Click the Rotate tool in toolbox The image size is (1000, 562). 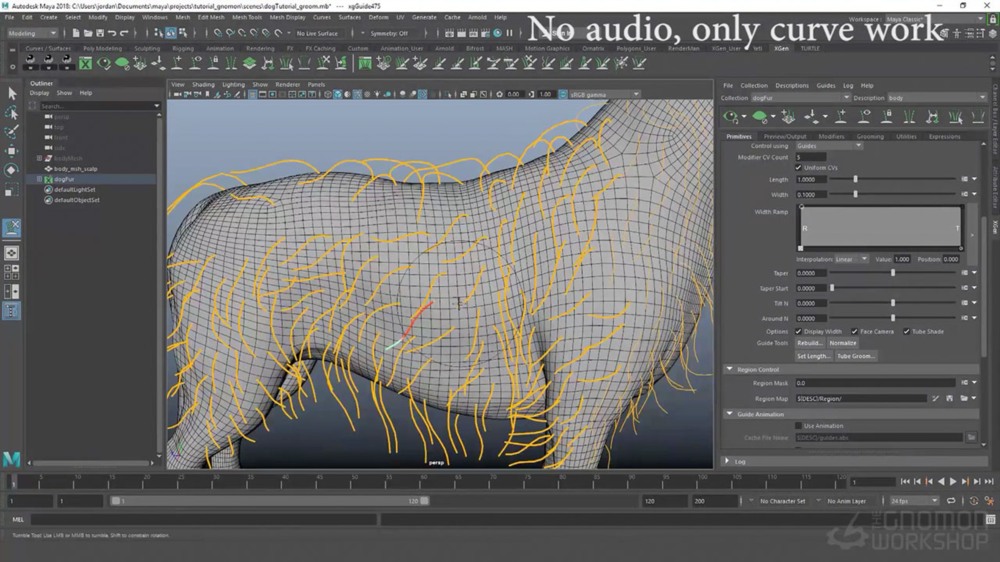pos(11,170)
